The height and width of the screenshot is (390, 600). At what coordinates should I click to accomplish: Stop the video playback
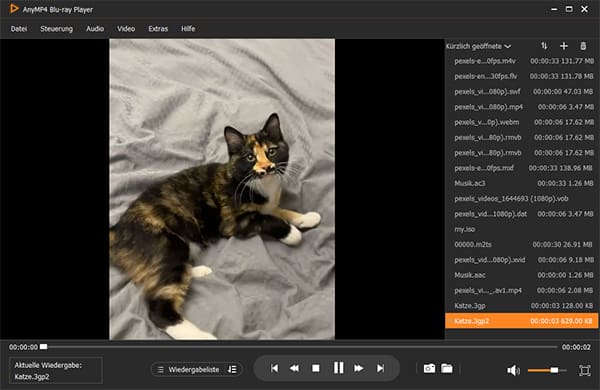[316, 368]
